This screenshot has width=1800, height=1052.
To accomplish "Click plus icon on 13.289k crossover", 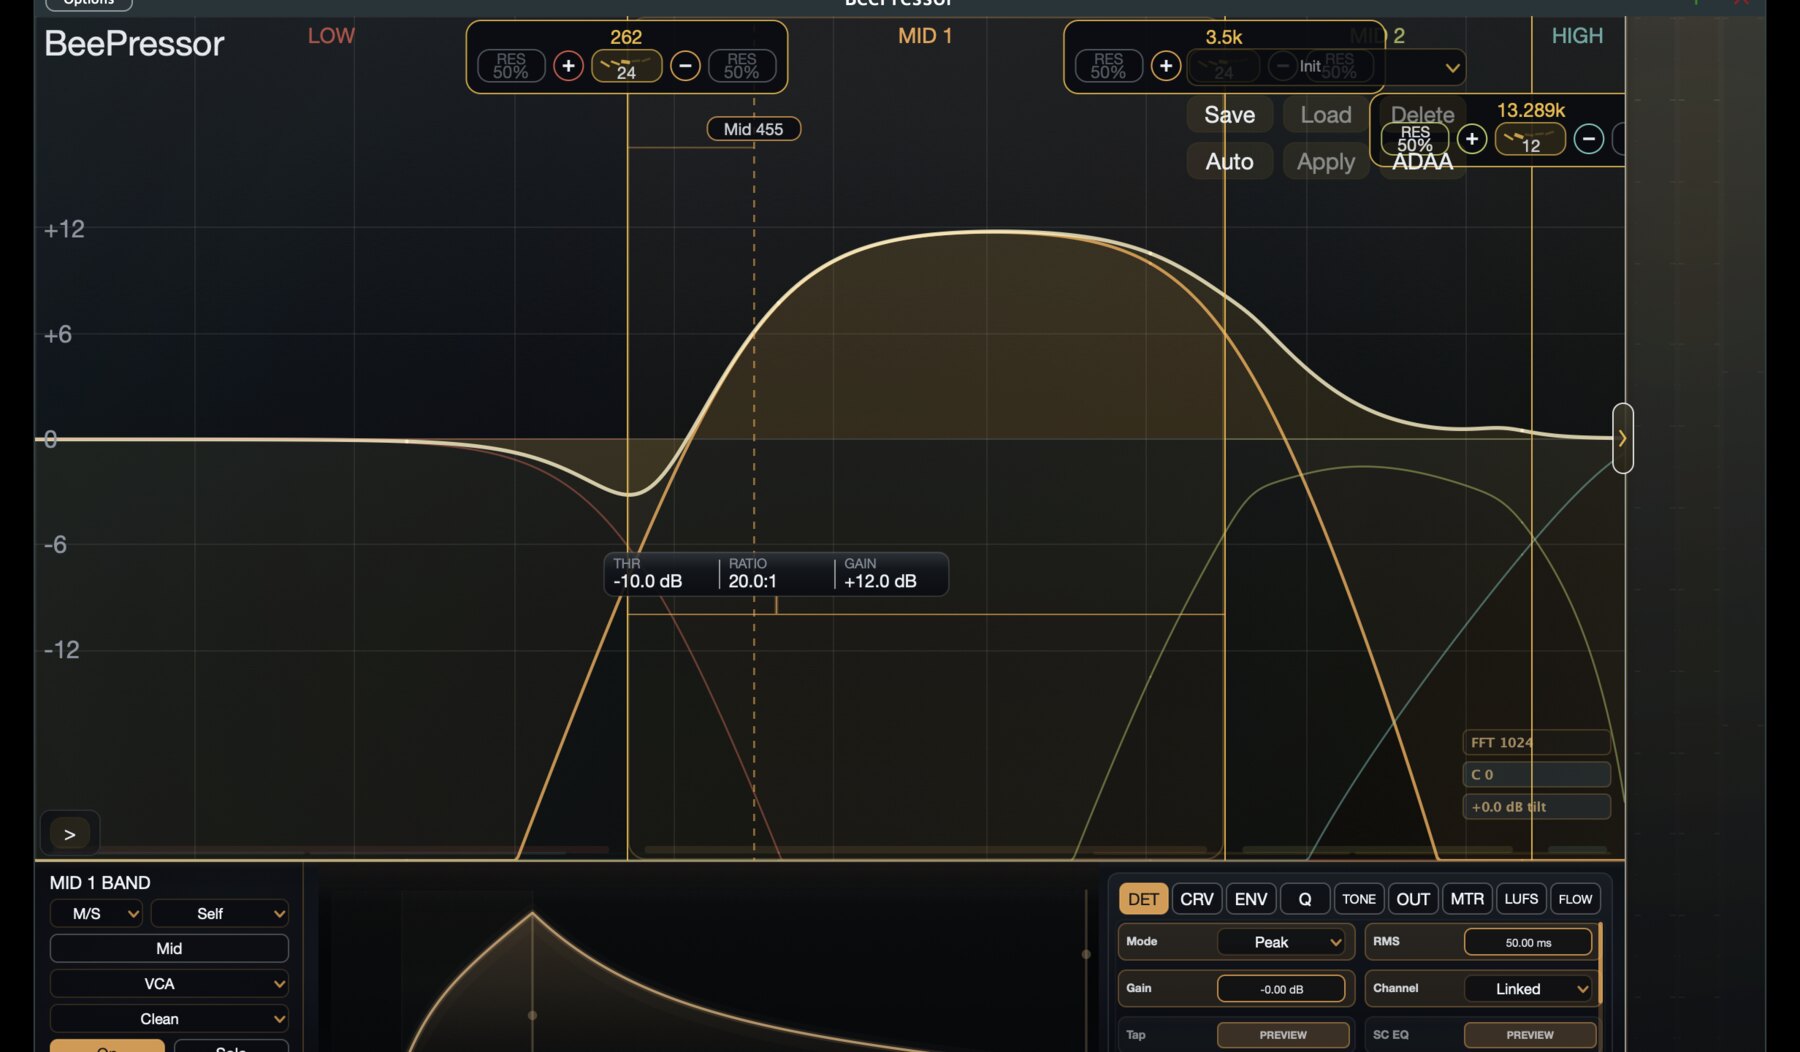I will tap(1472, 139).
